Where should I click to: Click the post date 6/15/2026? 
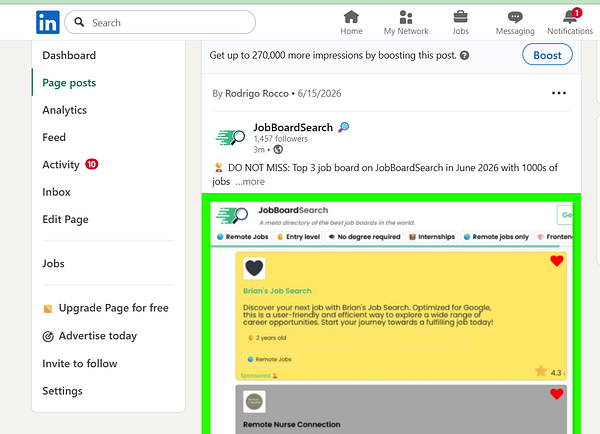coord(319,93)
